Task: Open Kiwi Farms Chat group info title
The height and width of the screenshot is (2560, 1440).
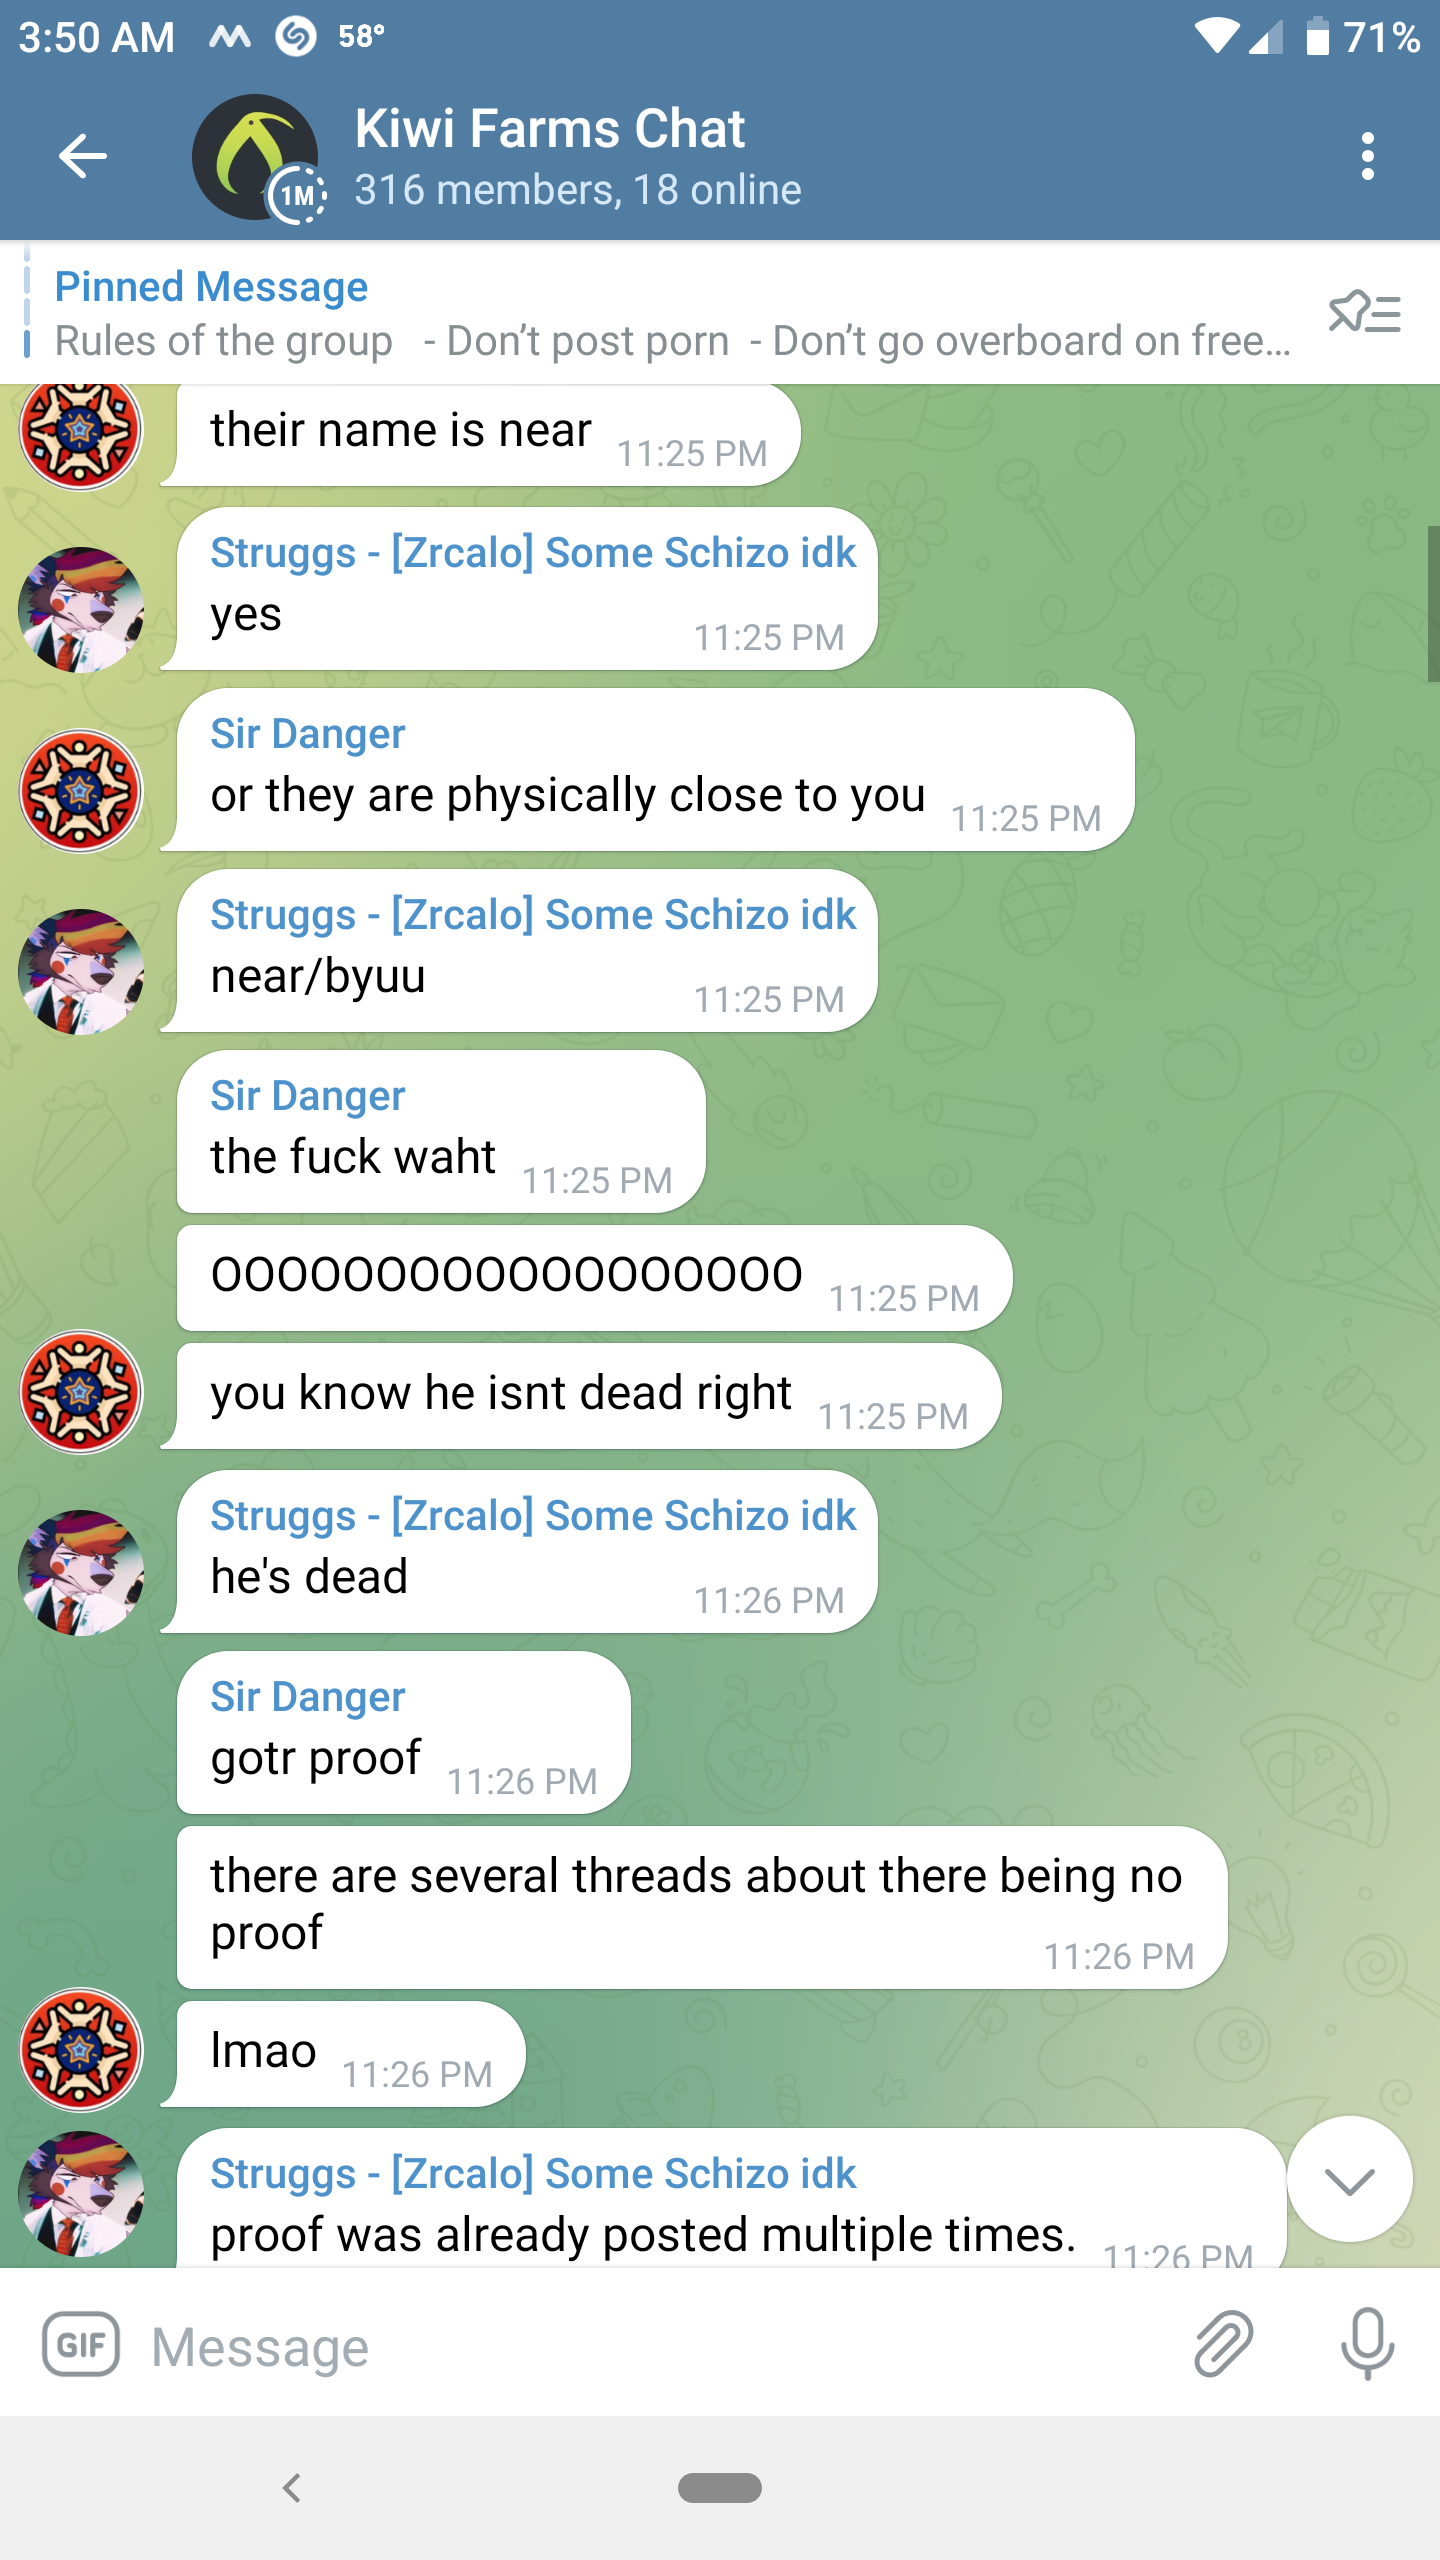Action: pos(549,129)
